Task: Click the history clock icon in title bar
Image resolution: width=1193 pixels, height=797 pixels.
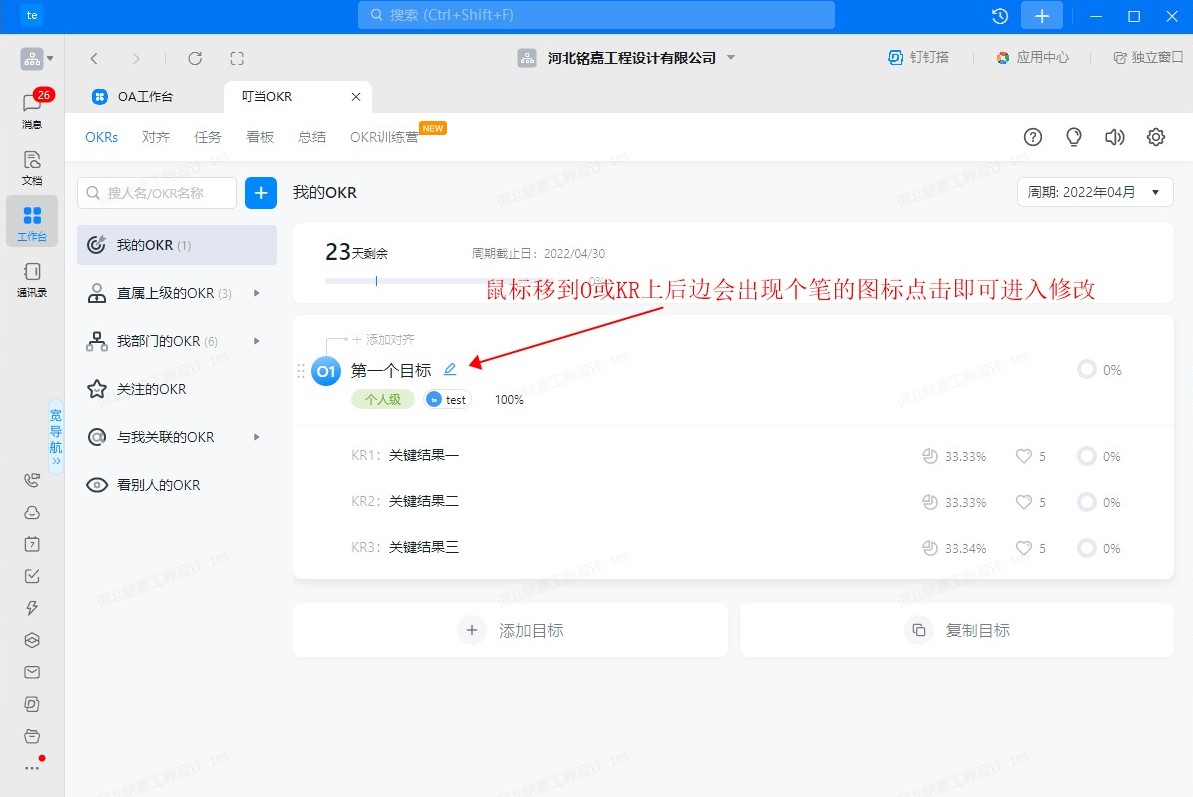Action: click(x=999, y=16)
